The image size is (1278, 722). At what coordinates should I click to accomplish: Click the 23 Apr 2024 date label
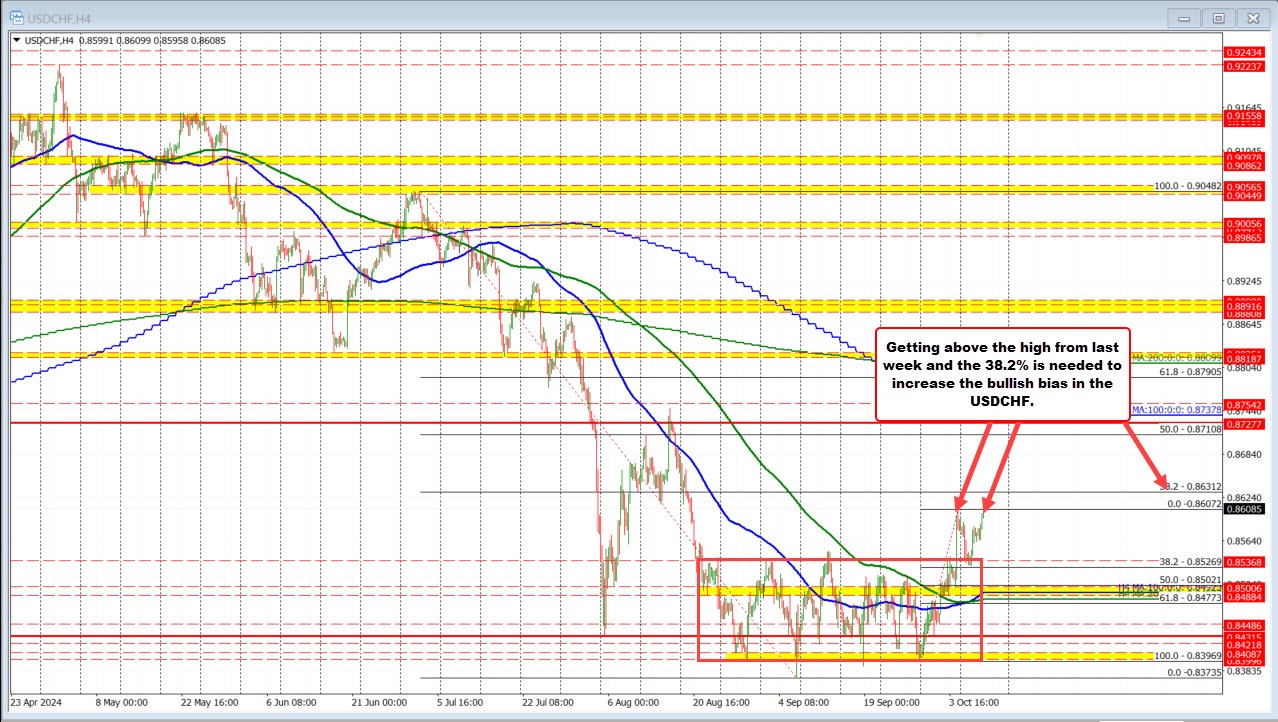click(37, 702)
